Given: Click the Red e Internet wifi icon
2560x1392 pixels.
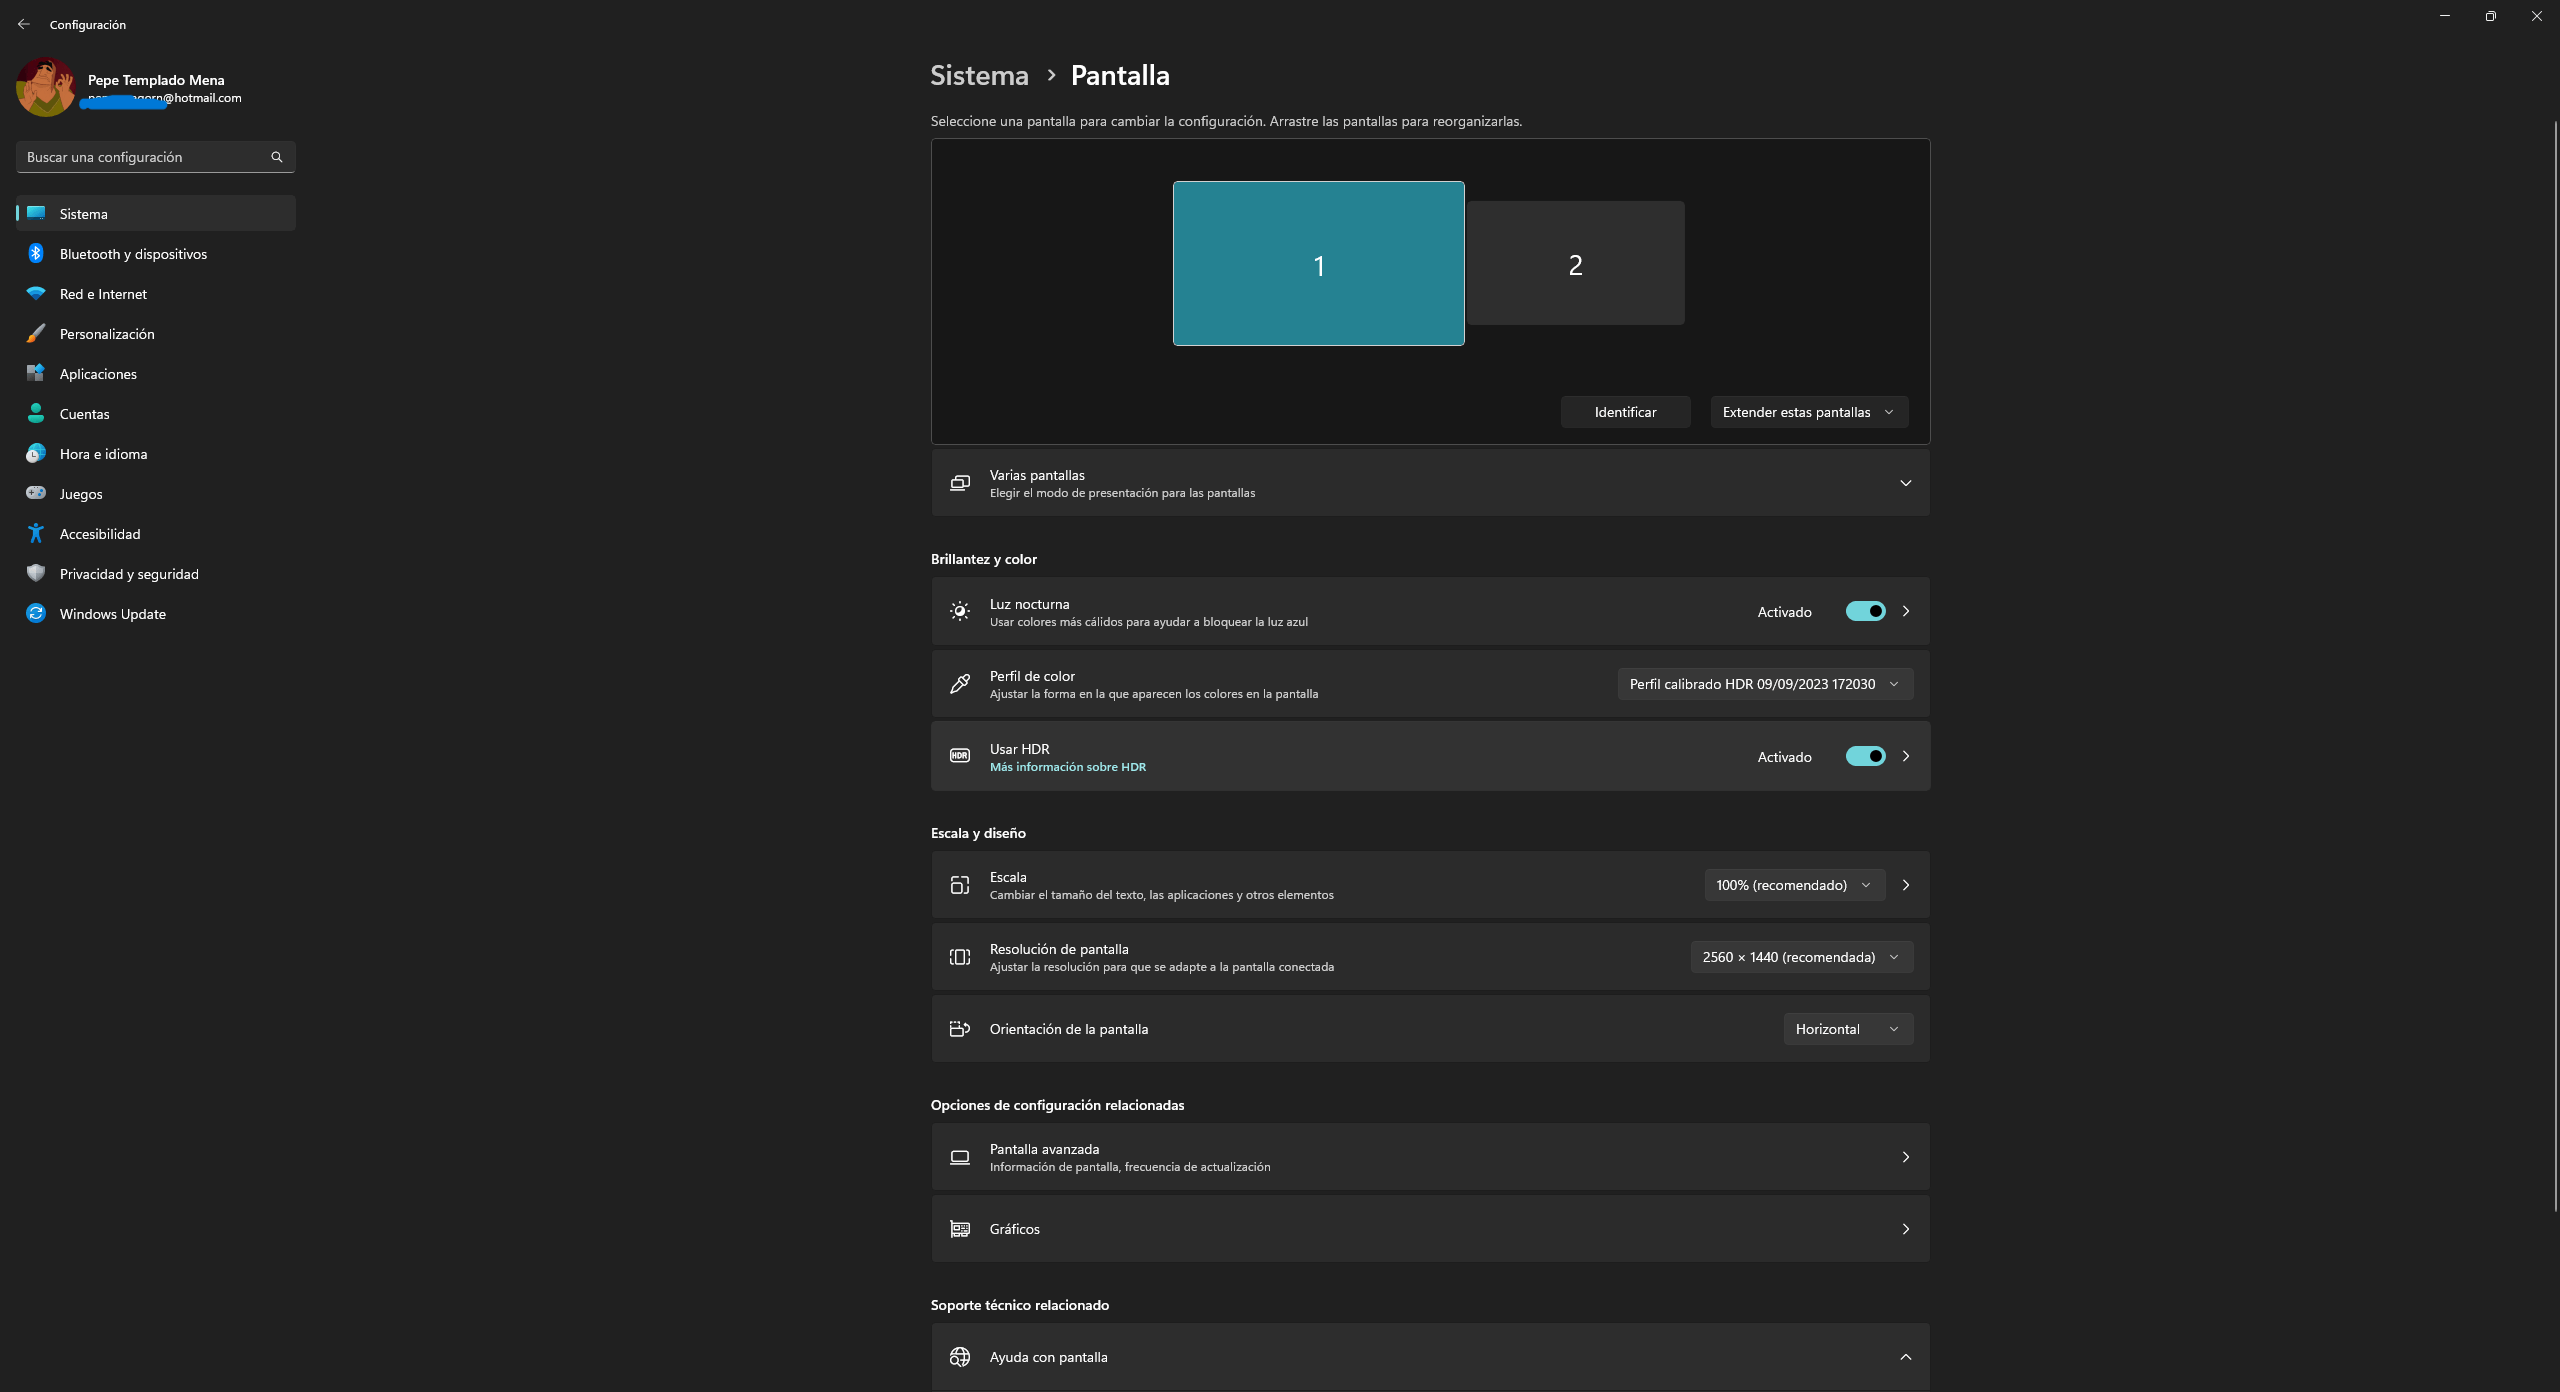Looking at the screenshot, I should coord(36,294).
